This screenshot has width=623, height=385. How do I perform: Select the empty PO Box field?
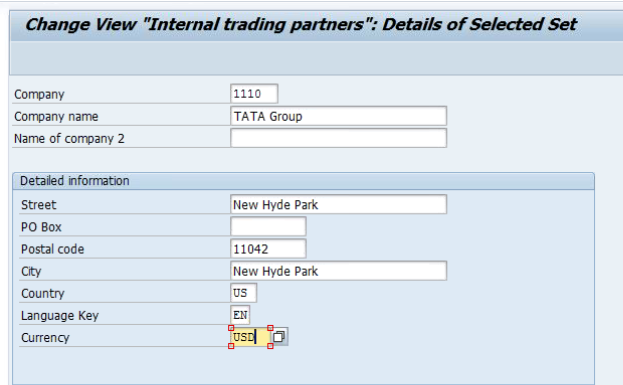268,226
